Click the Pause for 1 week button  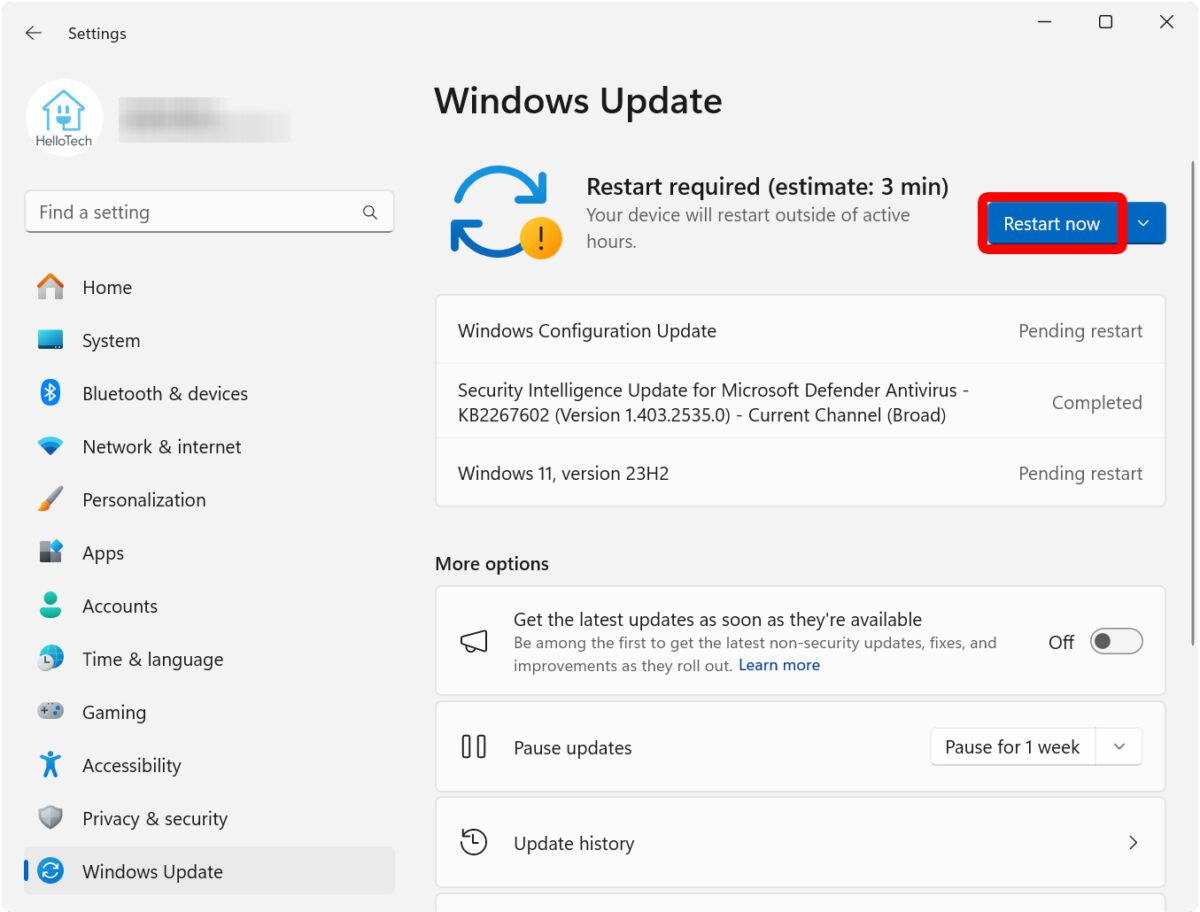1012,747
